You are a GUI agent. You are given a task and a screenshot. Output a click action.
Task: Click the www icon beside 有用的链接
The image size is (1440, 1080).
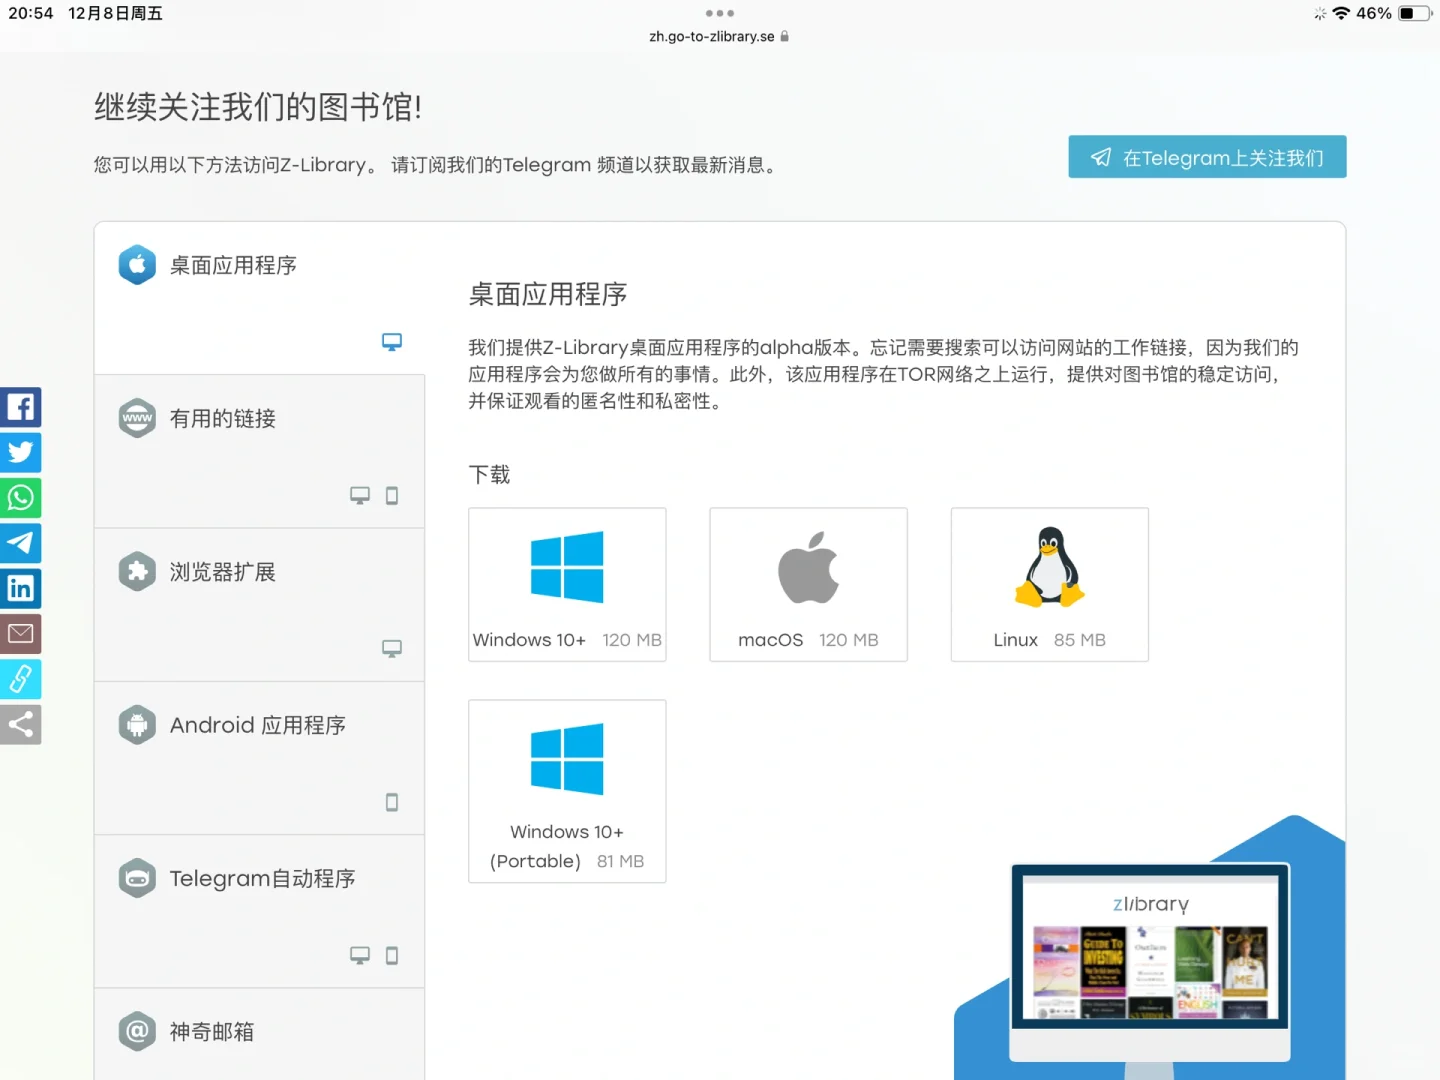137,418
